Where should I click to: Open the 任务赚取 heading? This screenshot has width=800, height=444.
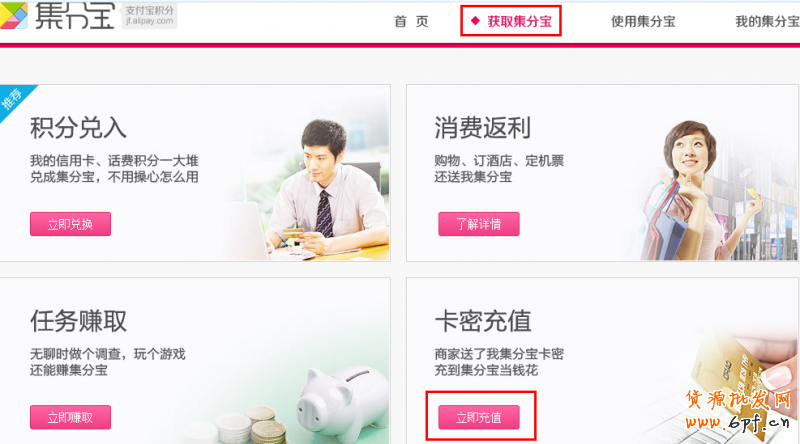point(78,321)
